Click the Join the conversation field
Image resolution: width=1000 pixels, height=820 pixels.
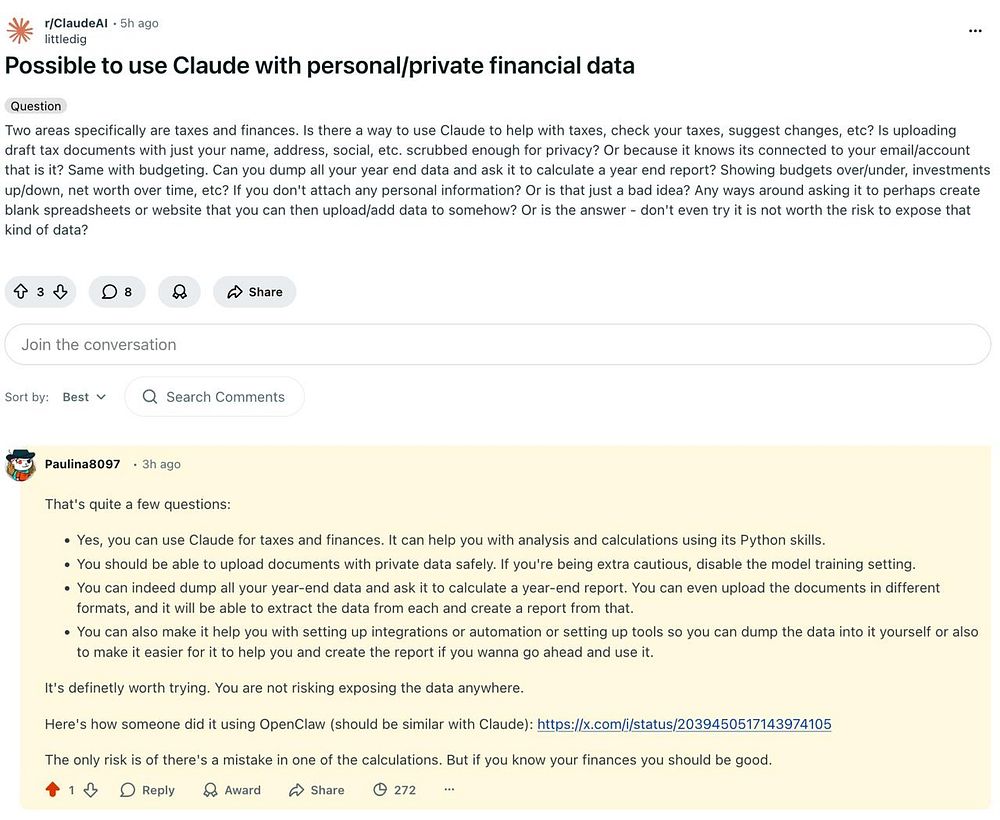[x=497, y=345]
